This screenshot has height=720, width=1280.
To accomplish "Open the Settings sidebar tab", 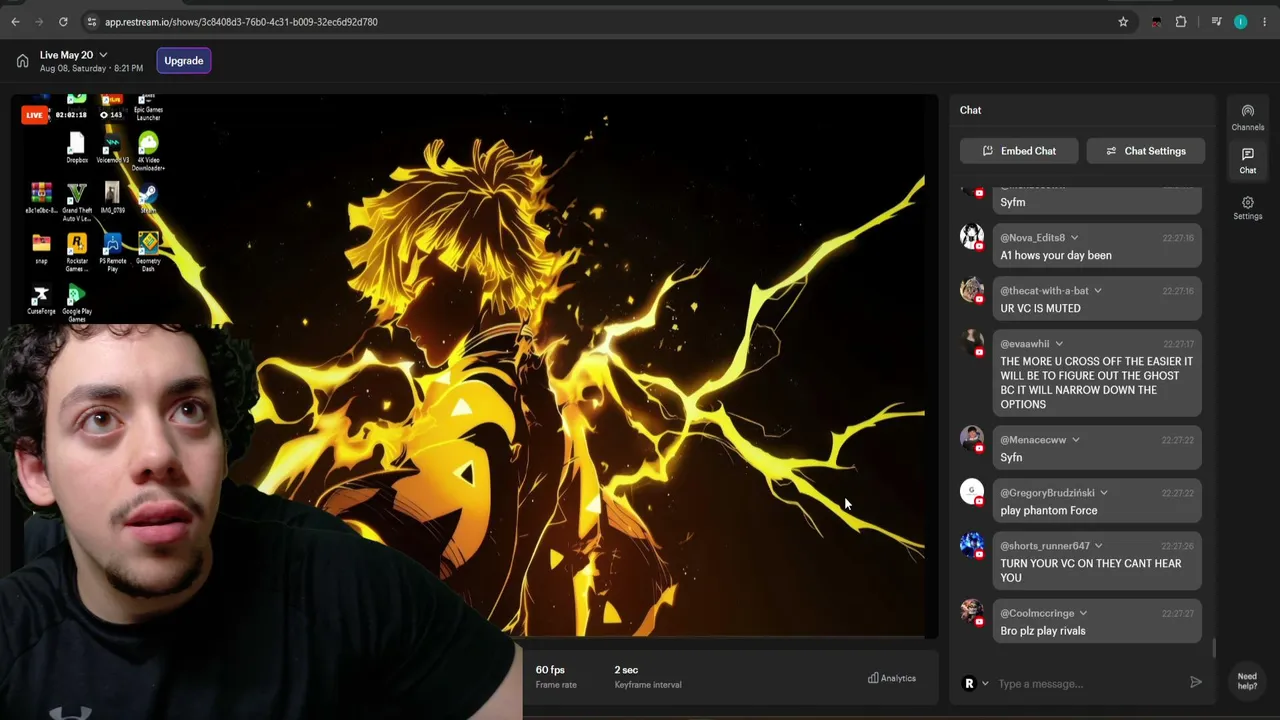I will tap(1248, 208).
